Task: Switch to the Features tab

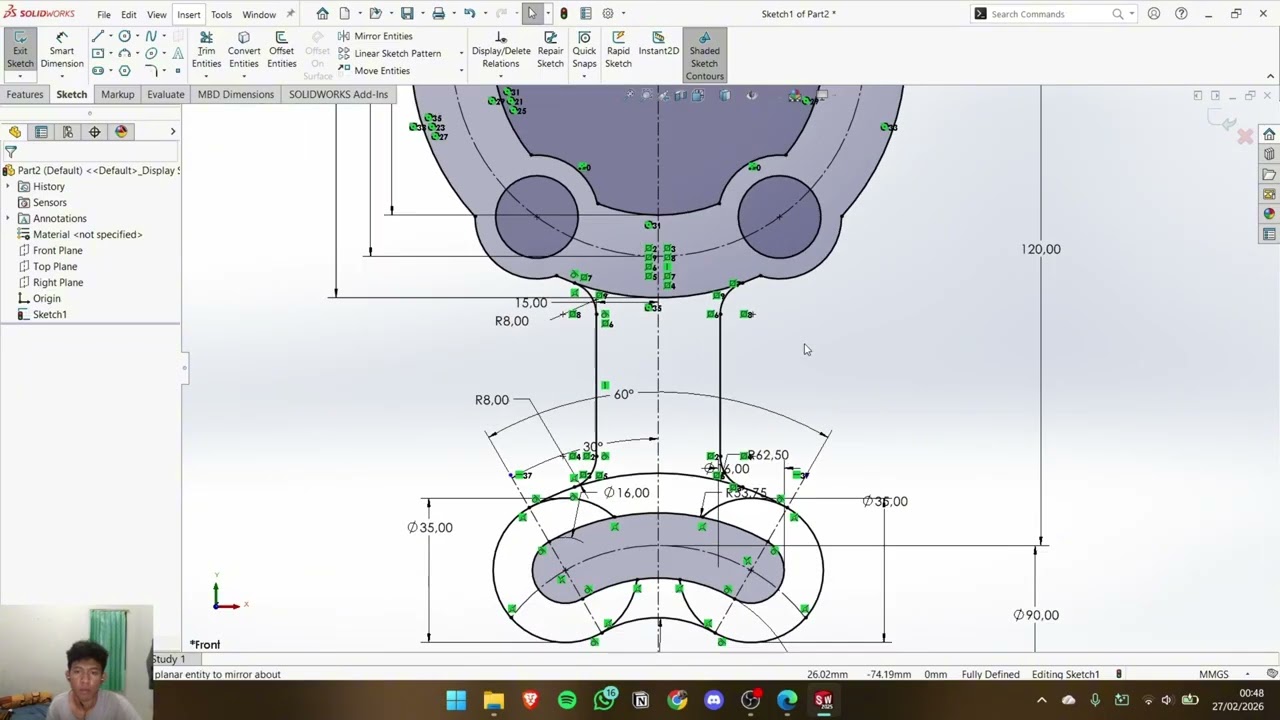Action: click(x=25, y=94)
